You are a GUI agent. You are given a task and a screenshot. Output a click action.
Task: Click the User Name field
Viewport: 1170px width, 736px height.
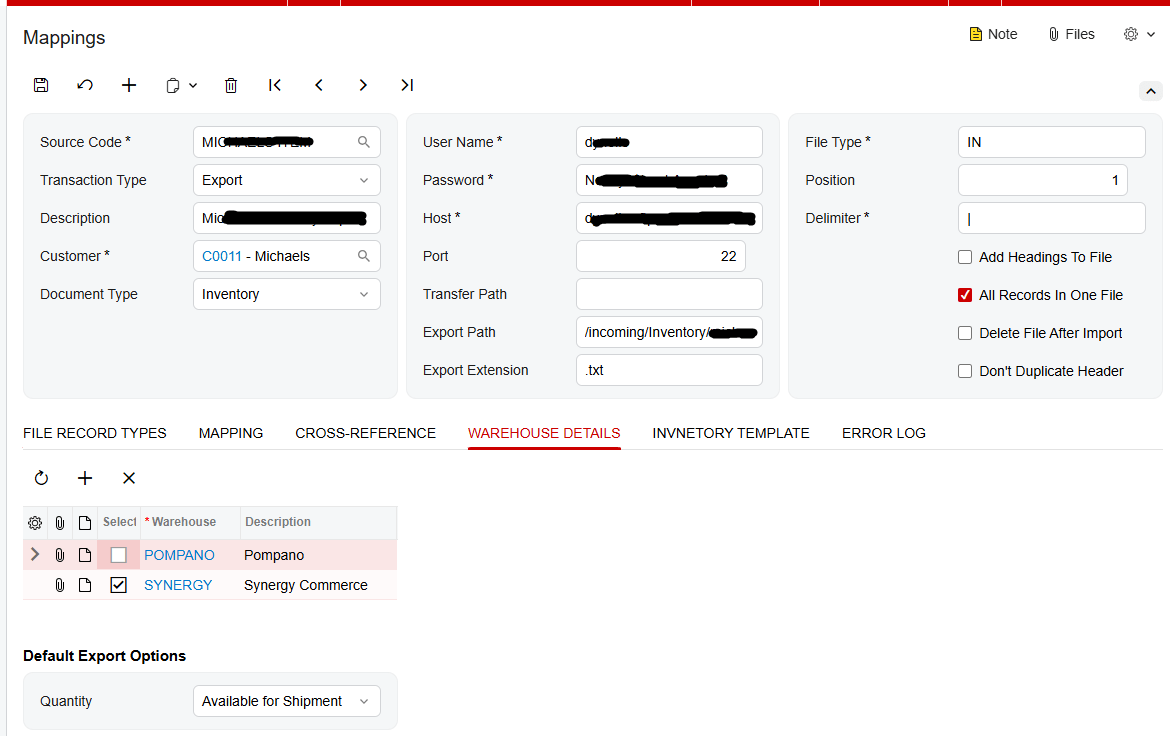point(669,142)
